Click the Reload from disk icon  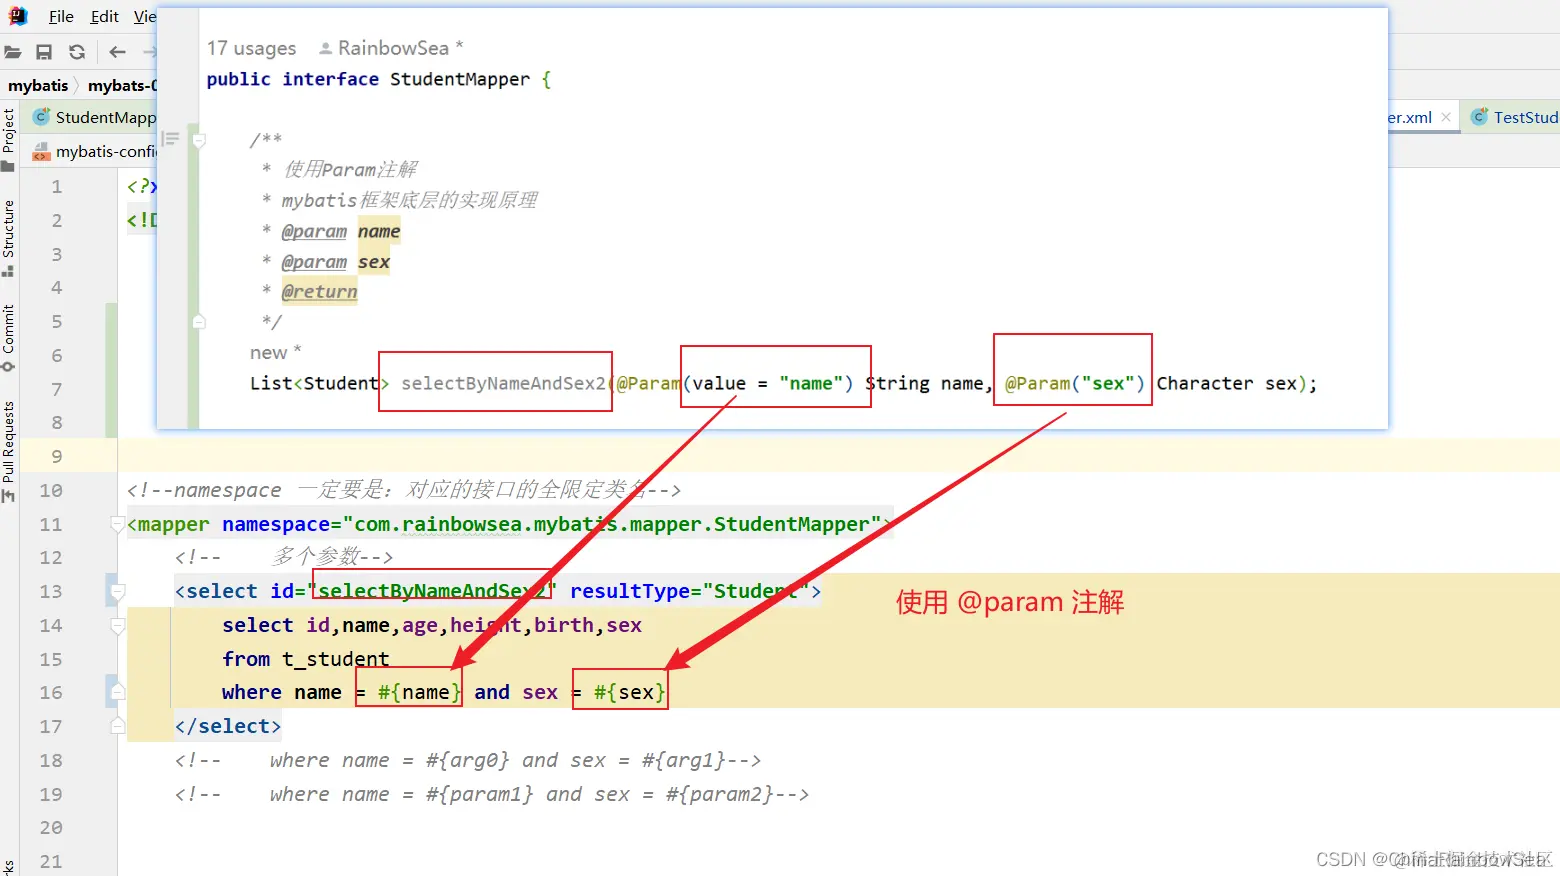77,52
